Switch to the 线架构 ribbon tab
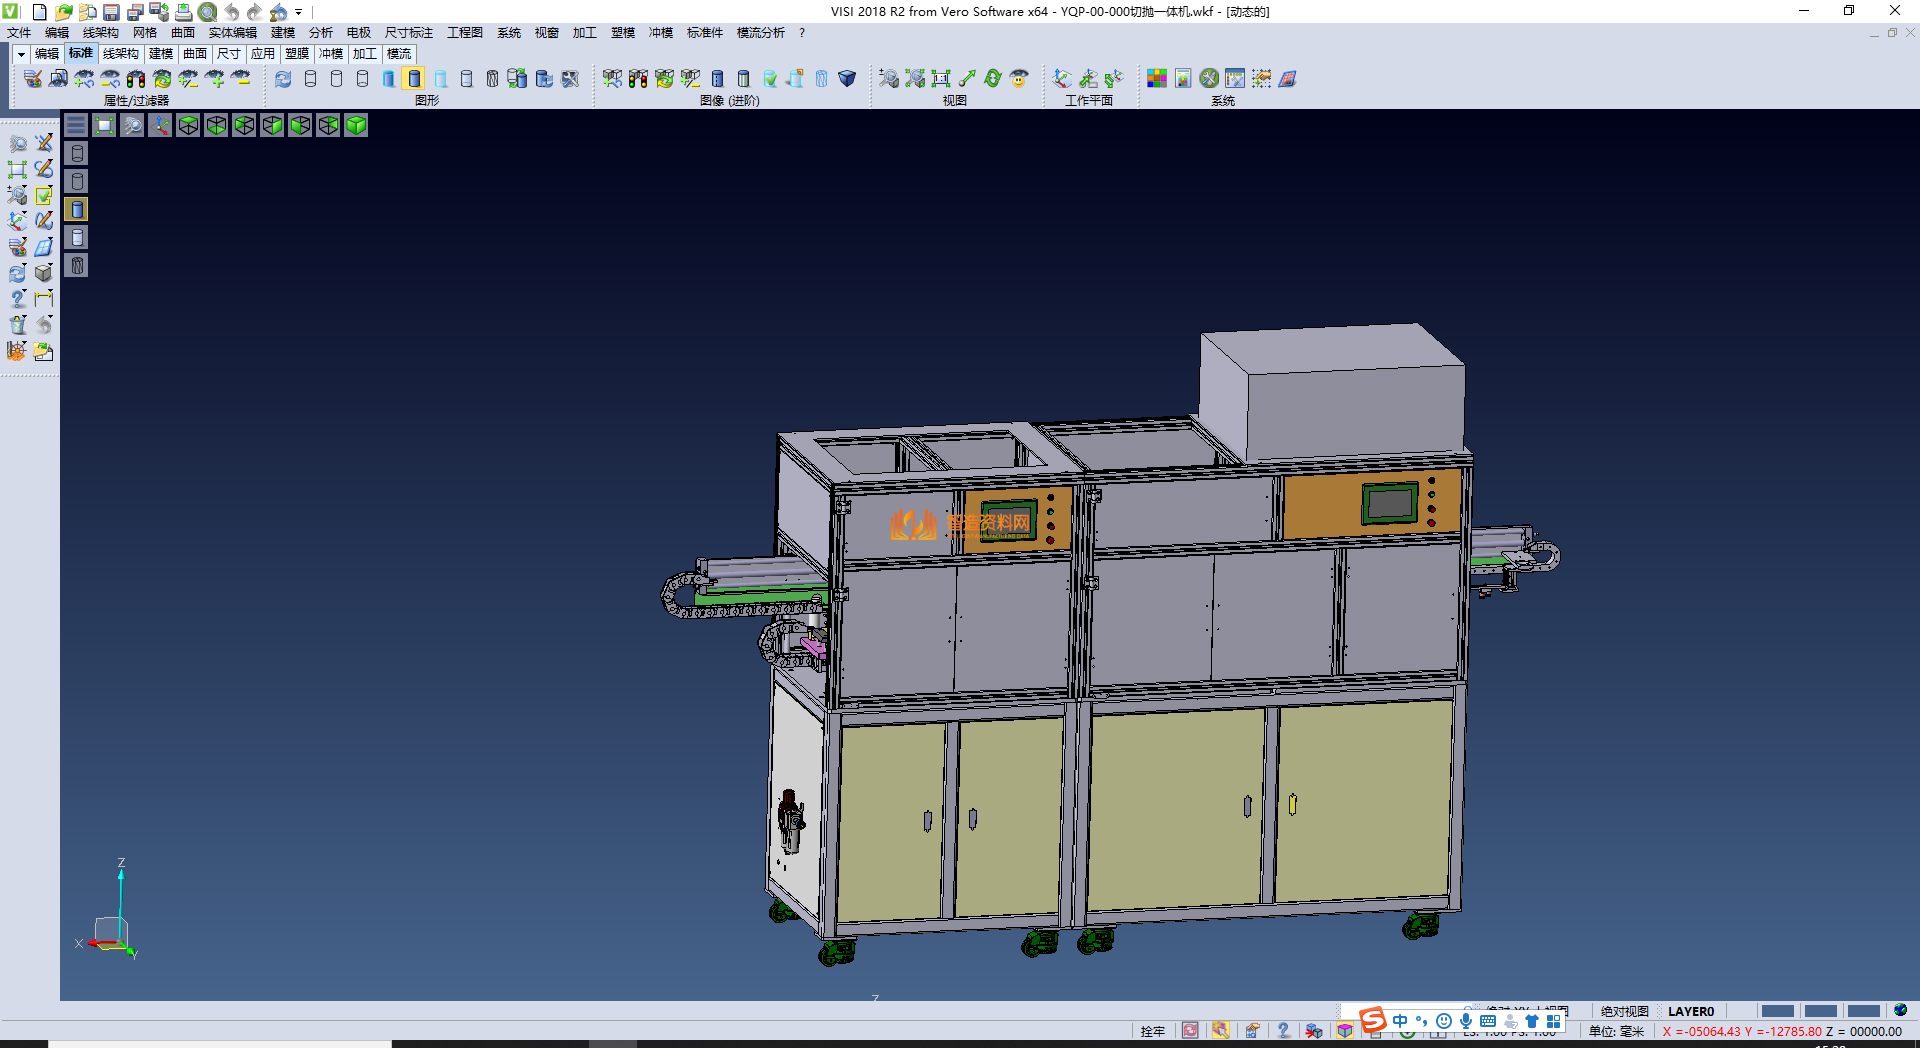The height and width of the screenshot is (1048, 1920). click(x=120, y=54)
